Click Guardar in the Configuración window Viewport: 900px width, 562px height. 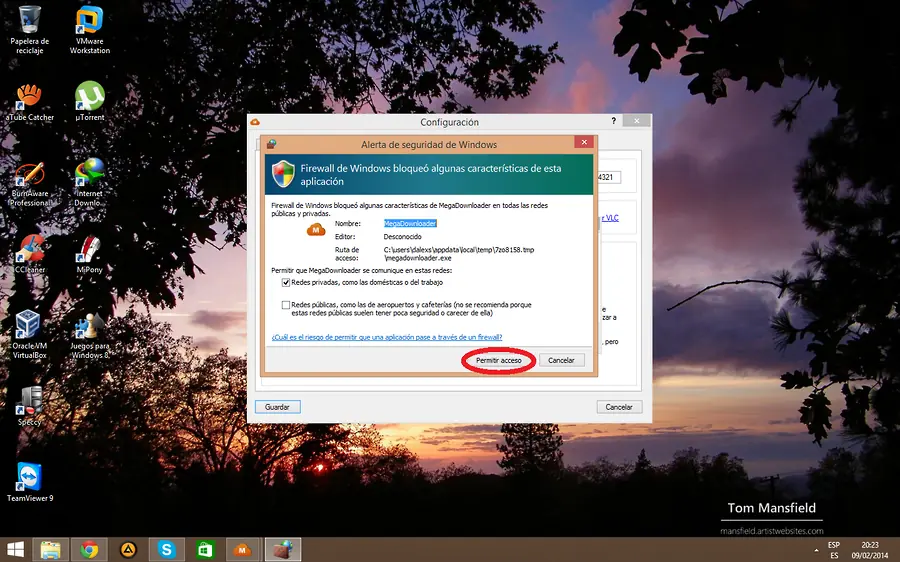pyautogui.click(x=277, y=406)
